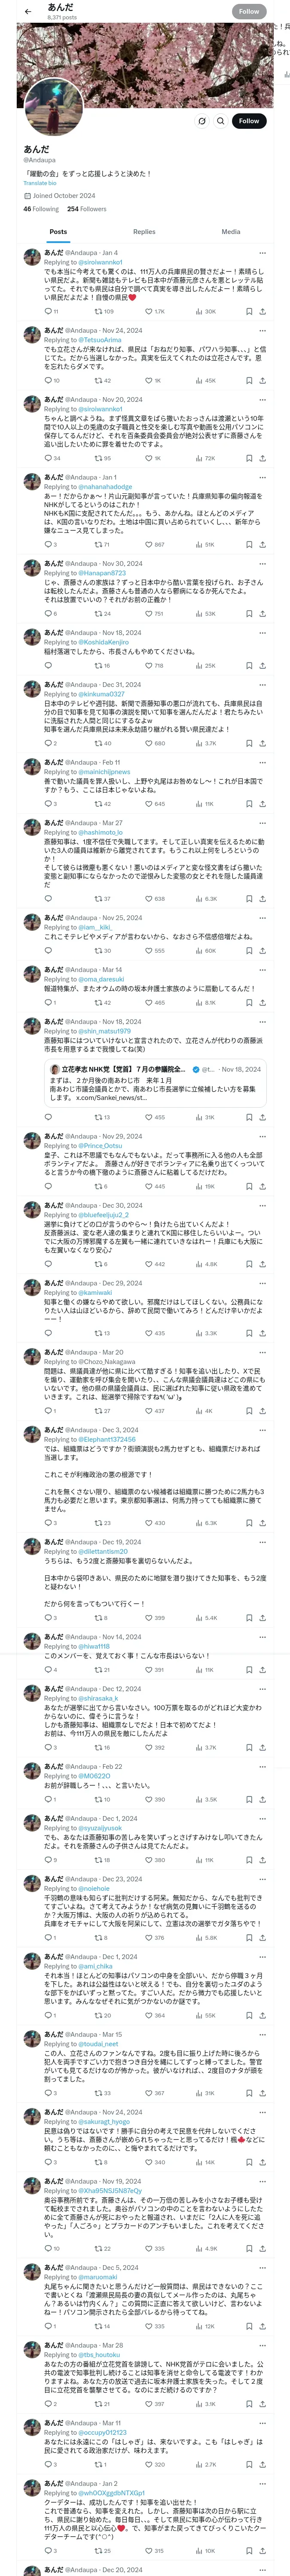This screenshot has height=2576, width=290.
Task: Click the Translate bio link
Action: point(40,183)
